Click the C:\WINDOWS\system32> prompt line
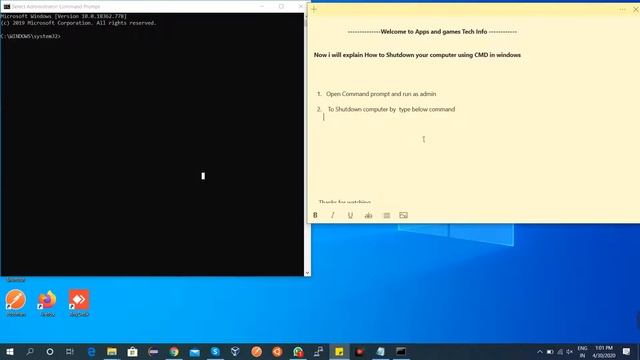The height and width of the screenshot is (360, 640). pyautogui.click(x=31, y=36)
